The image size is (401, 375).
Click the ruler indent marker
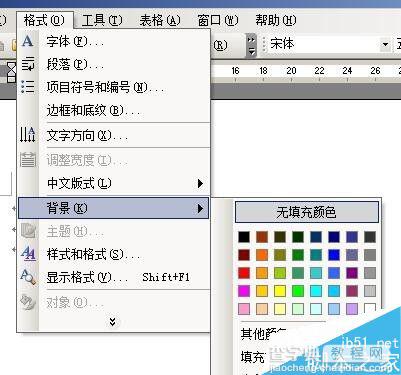(x=12, y=72)
